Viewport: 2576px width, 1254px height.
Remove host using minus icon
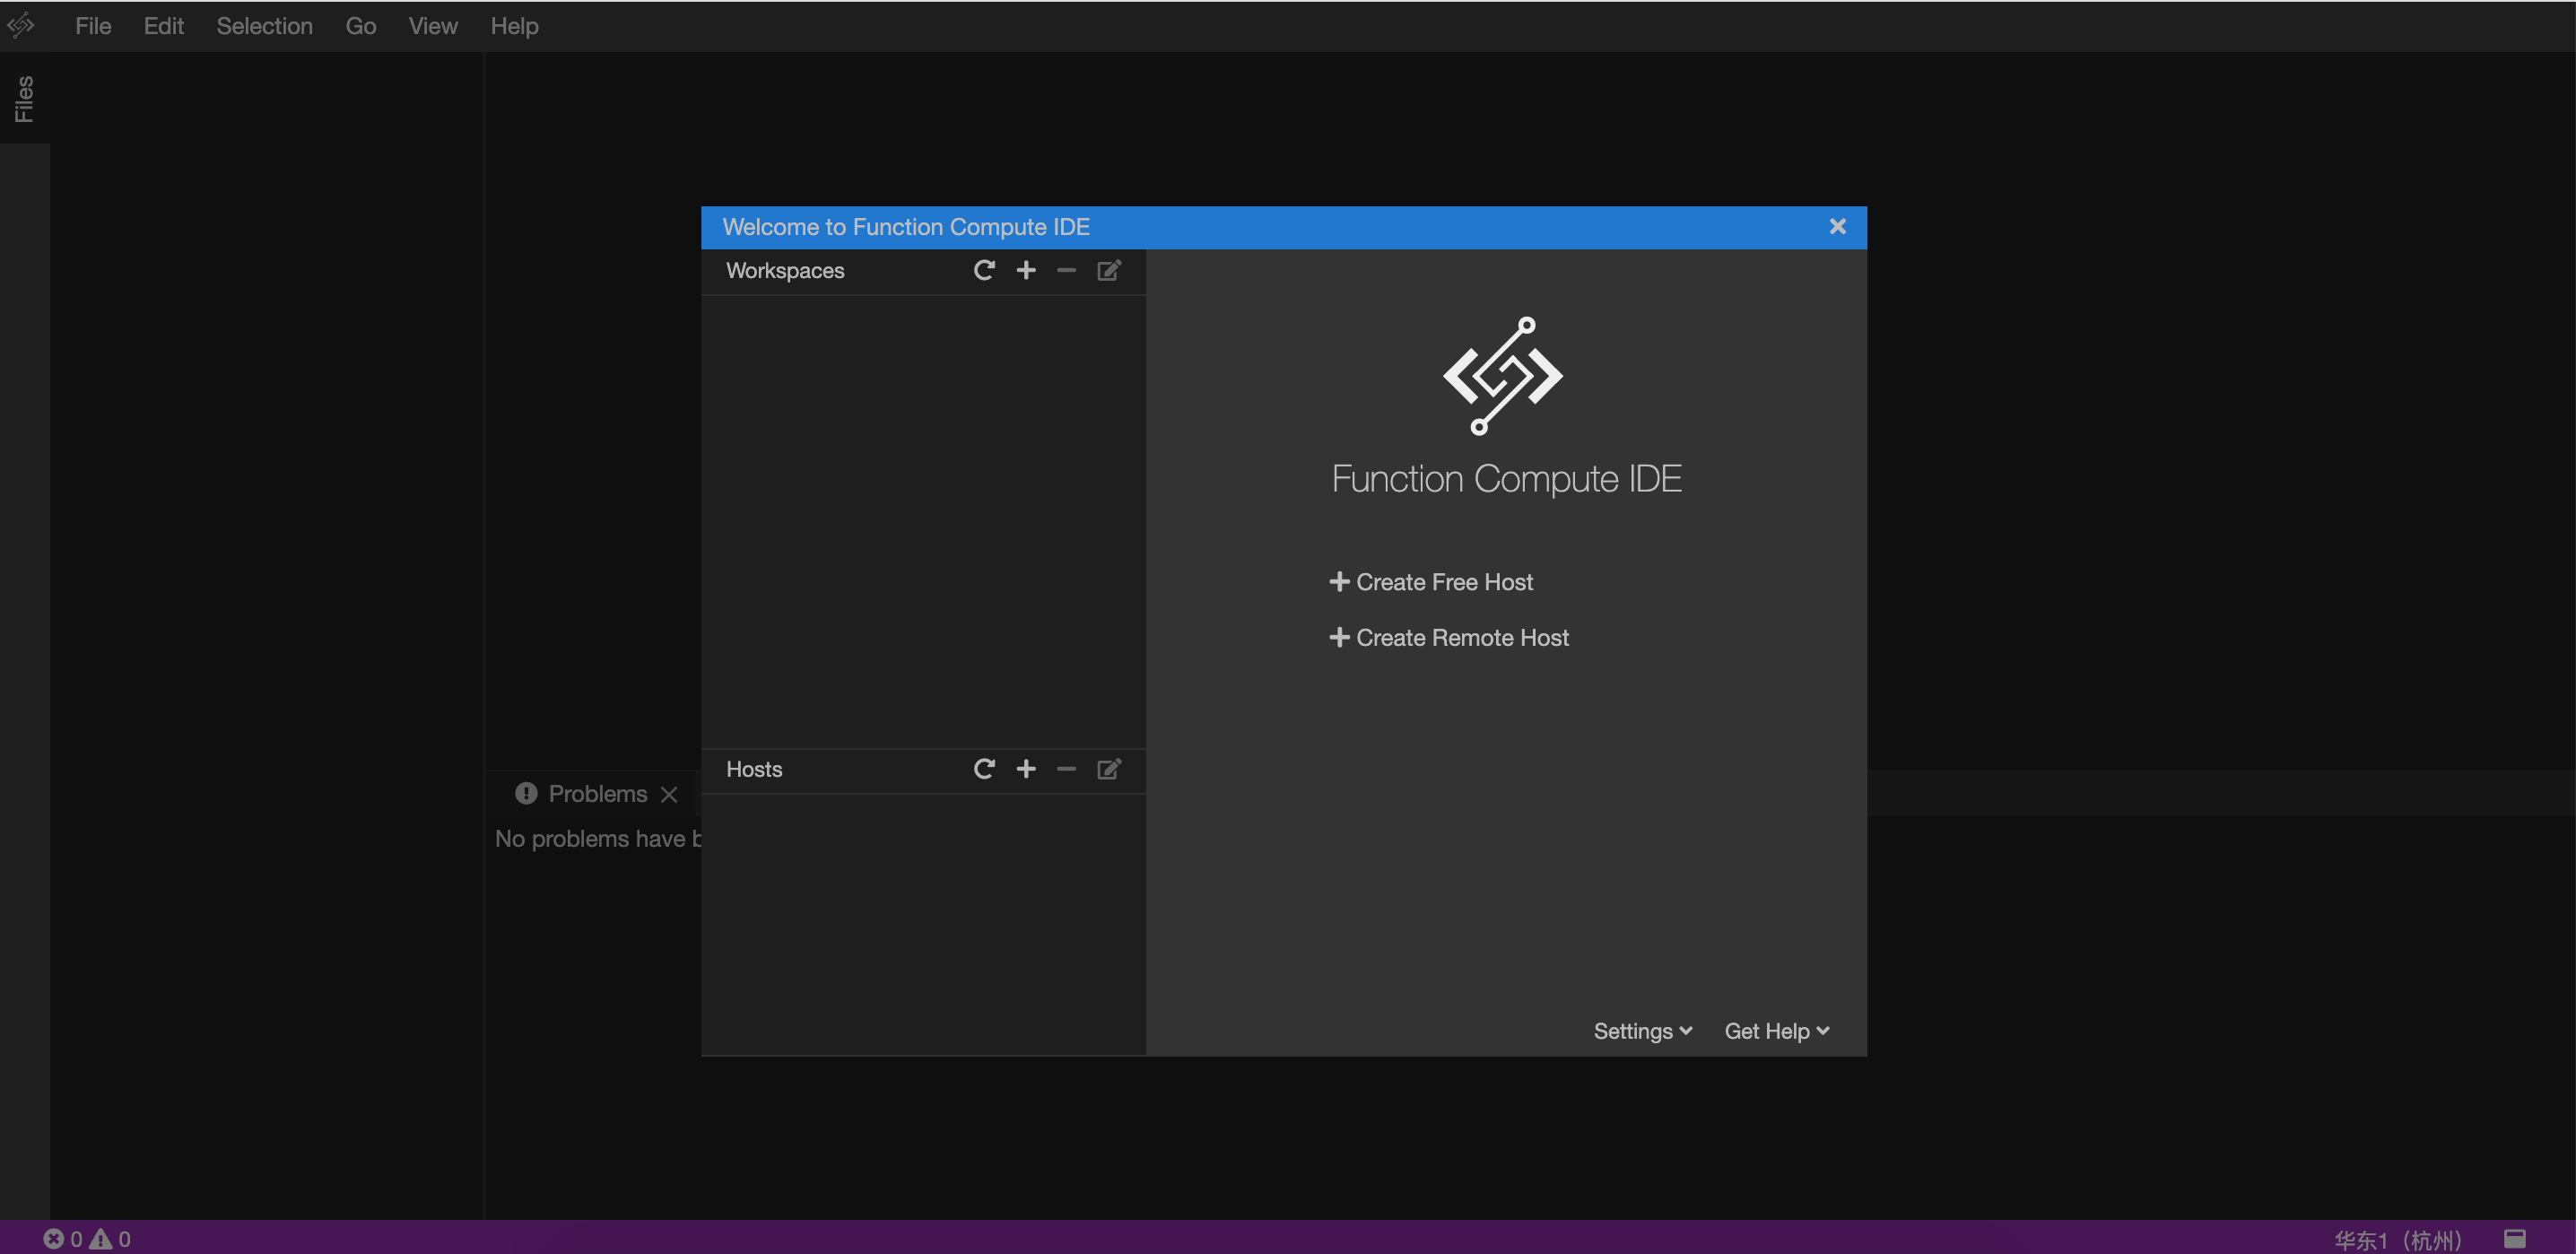(x=1066, y=769)
